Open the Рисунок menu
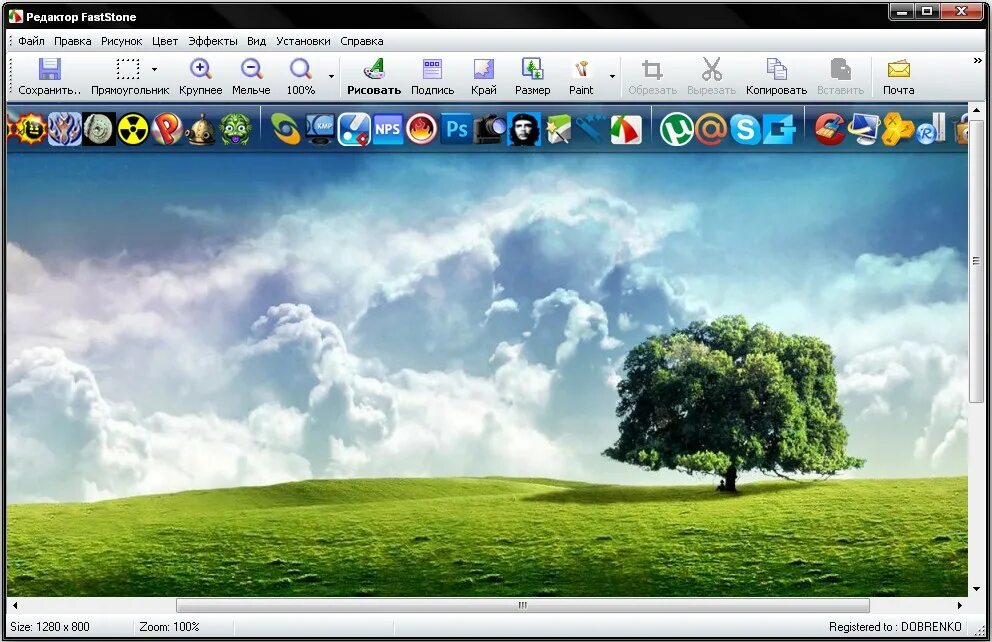Screen dimensions: 992x642 click(x=121, y=41)
